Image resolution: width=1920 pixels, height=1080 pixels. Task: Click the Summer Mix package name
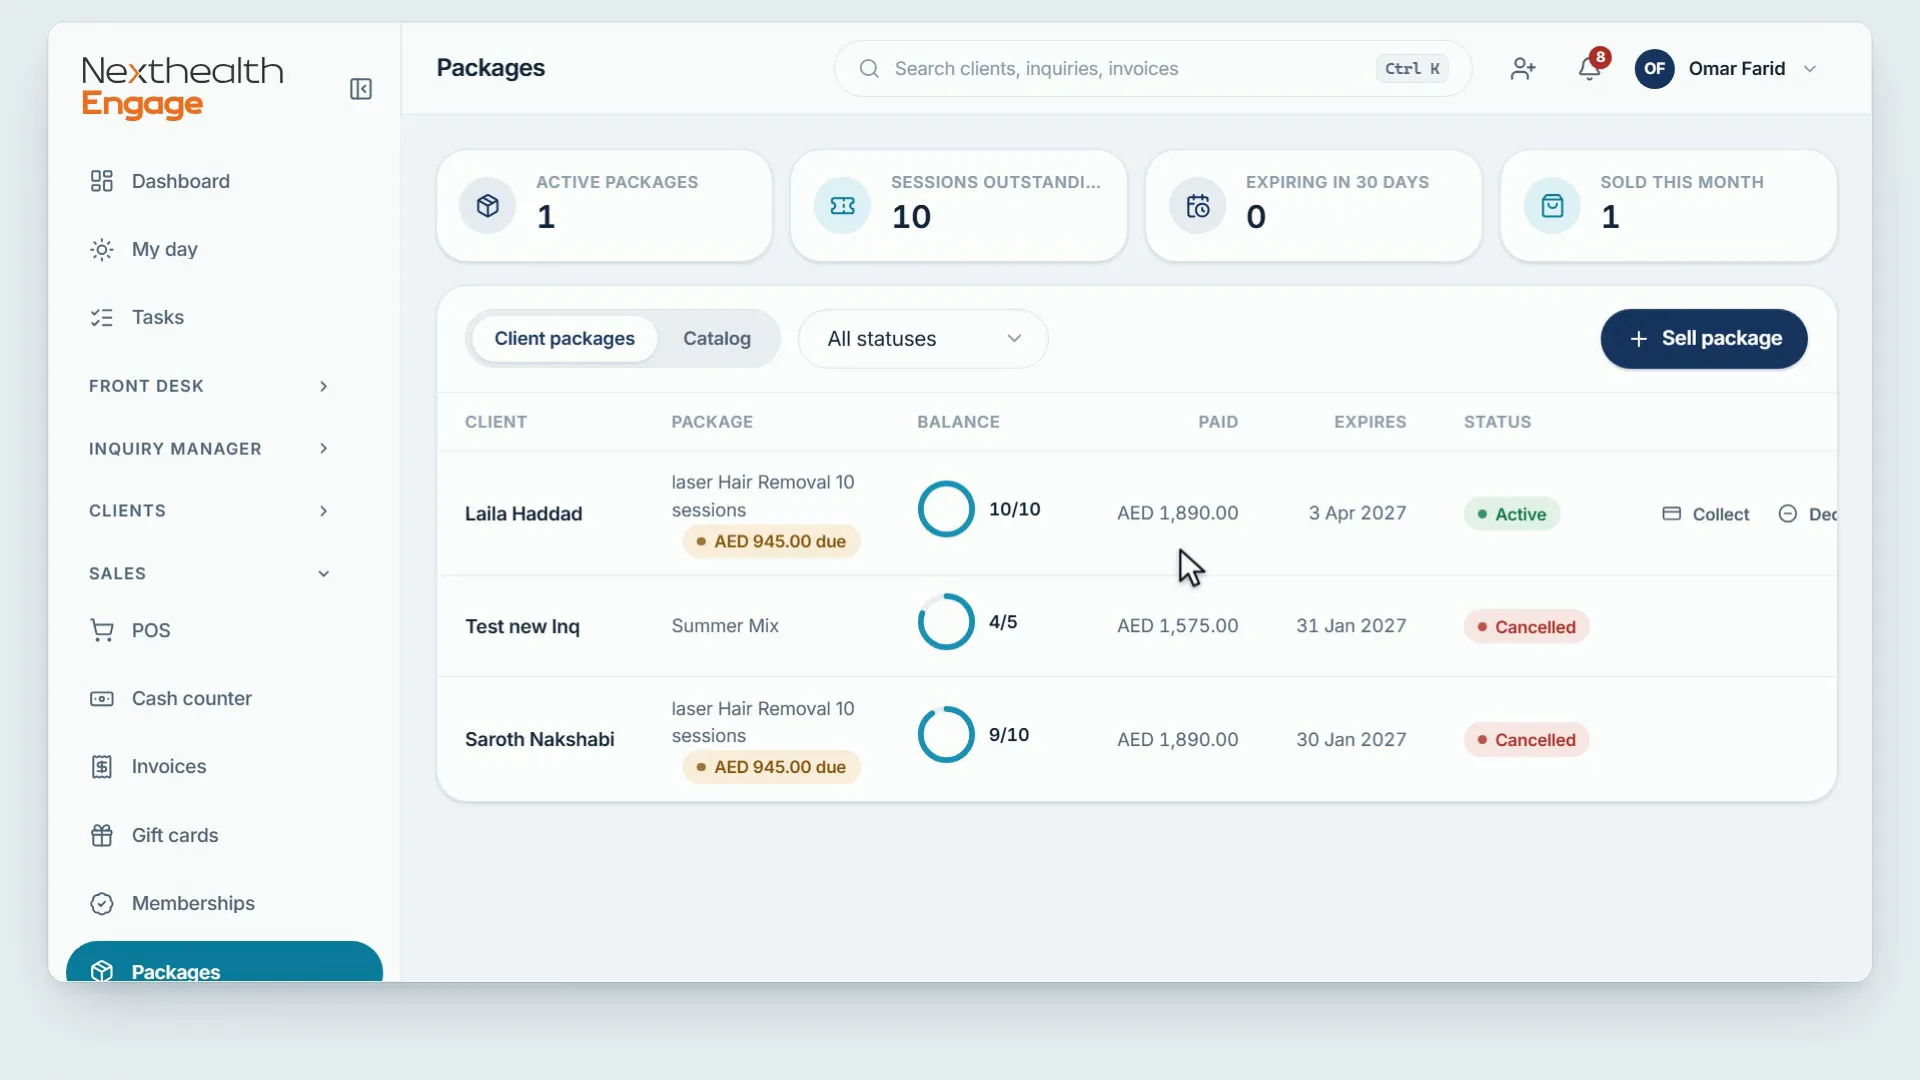725,626
